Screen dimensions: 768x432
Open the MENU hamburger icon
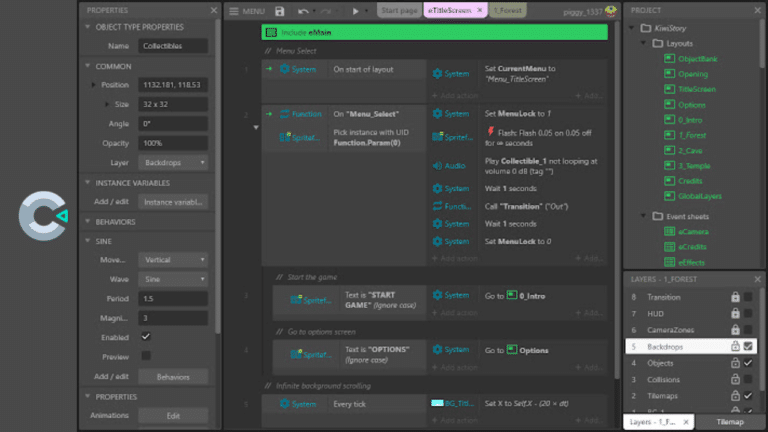(234, 11)
